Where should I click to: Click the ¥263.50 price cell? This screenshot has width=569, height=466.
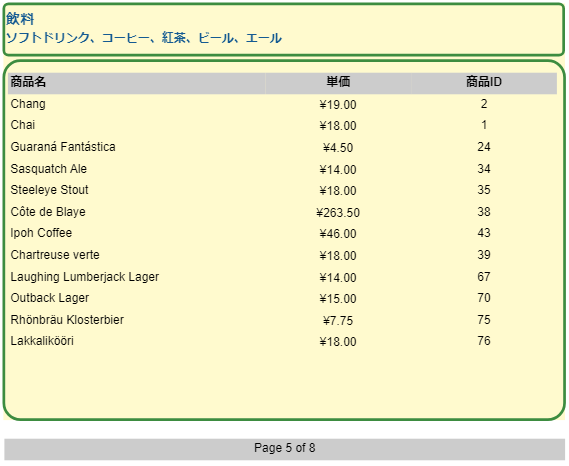point(338,213)
